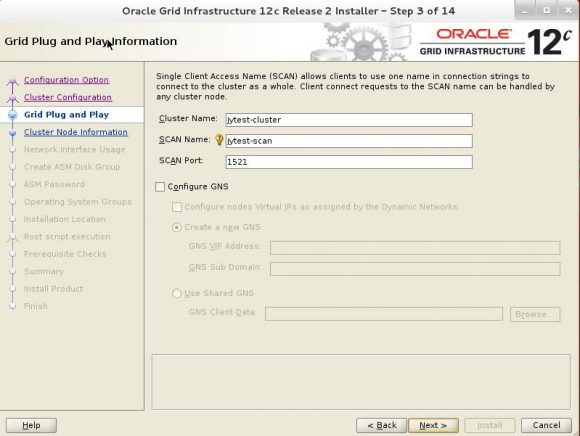580x436 pixels.
Task: Open Help for this installer step
Action: click(31, 425)
